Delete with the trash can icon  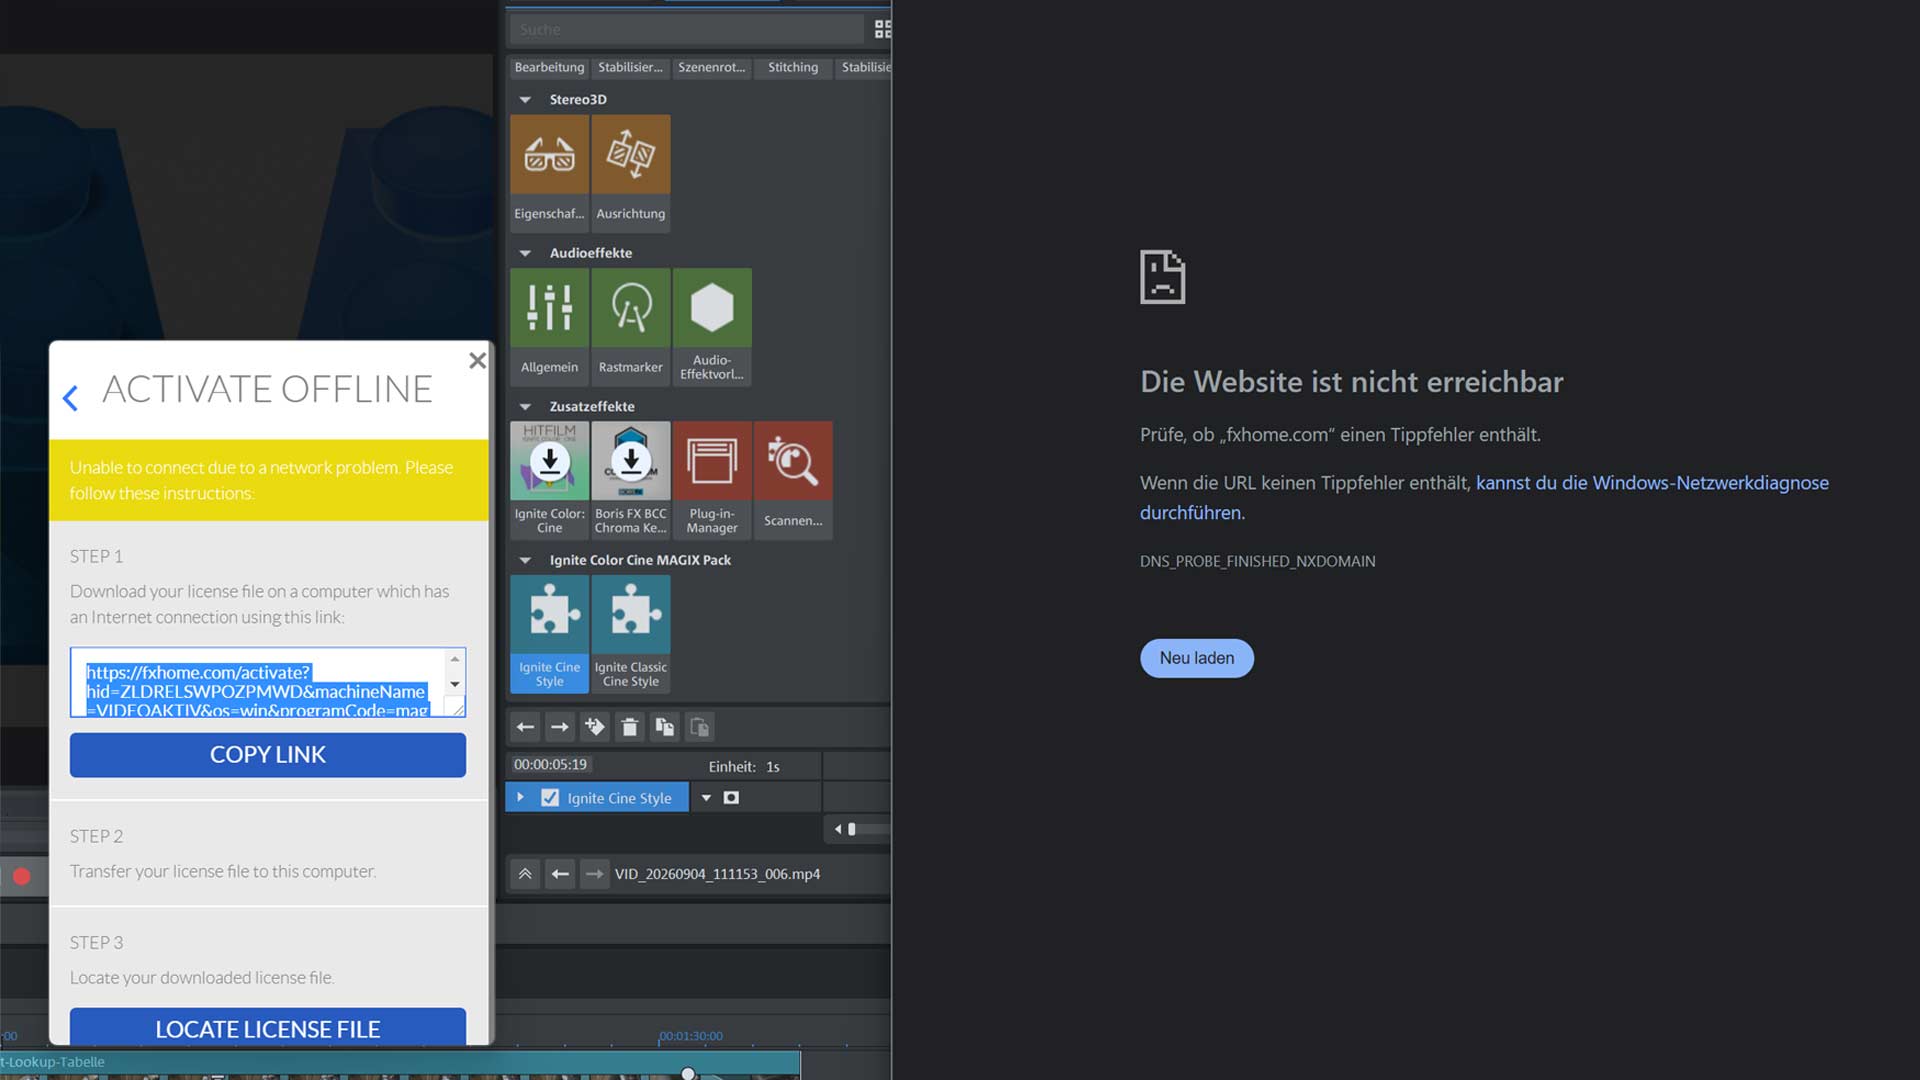point(629,727)
